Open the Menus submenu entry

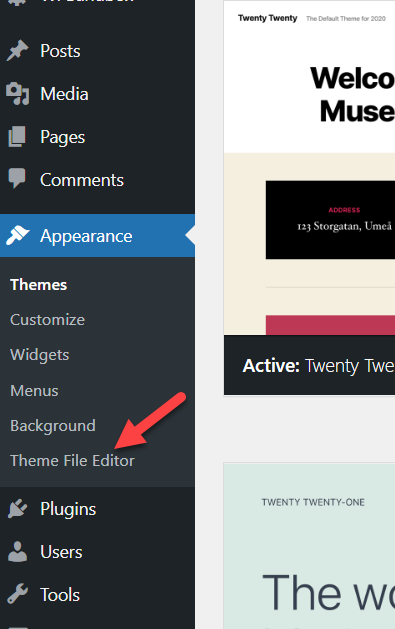[34, 390]
